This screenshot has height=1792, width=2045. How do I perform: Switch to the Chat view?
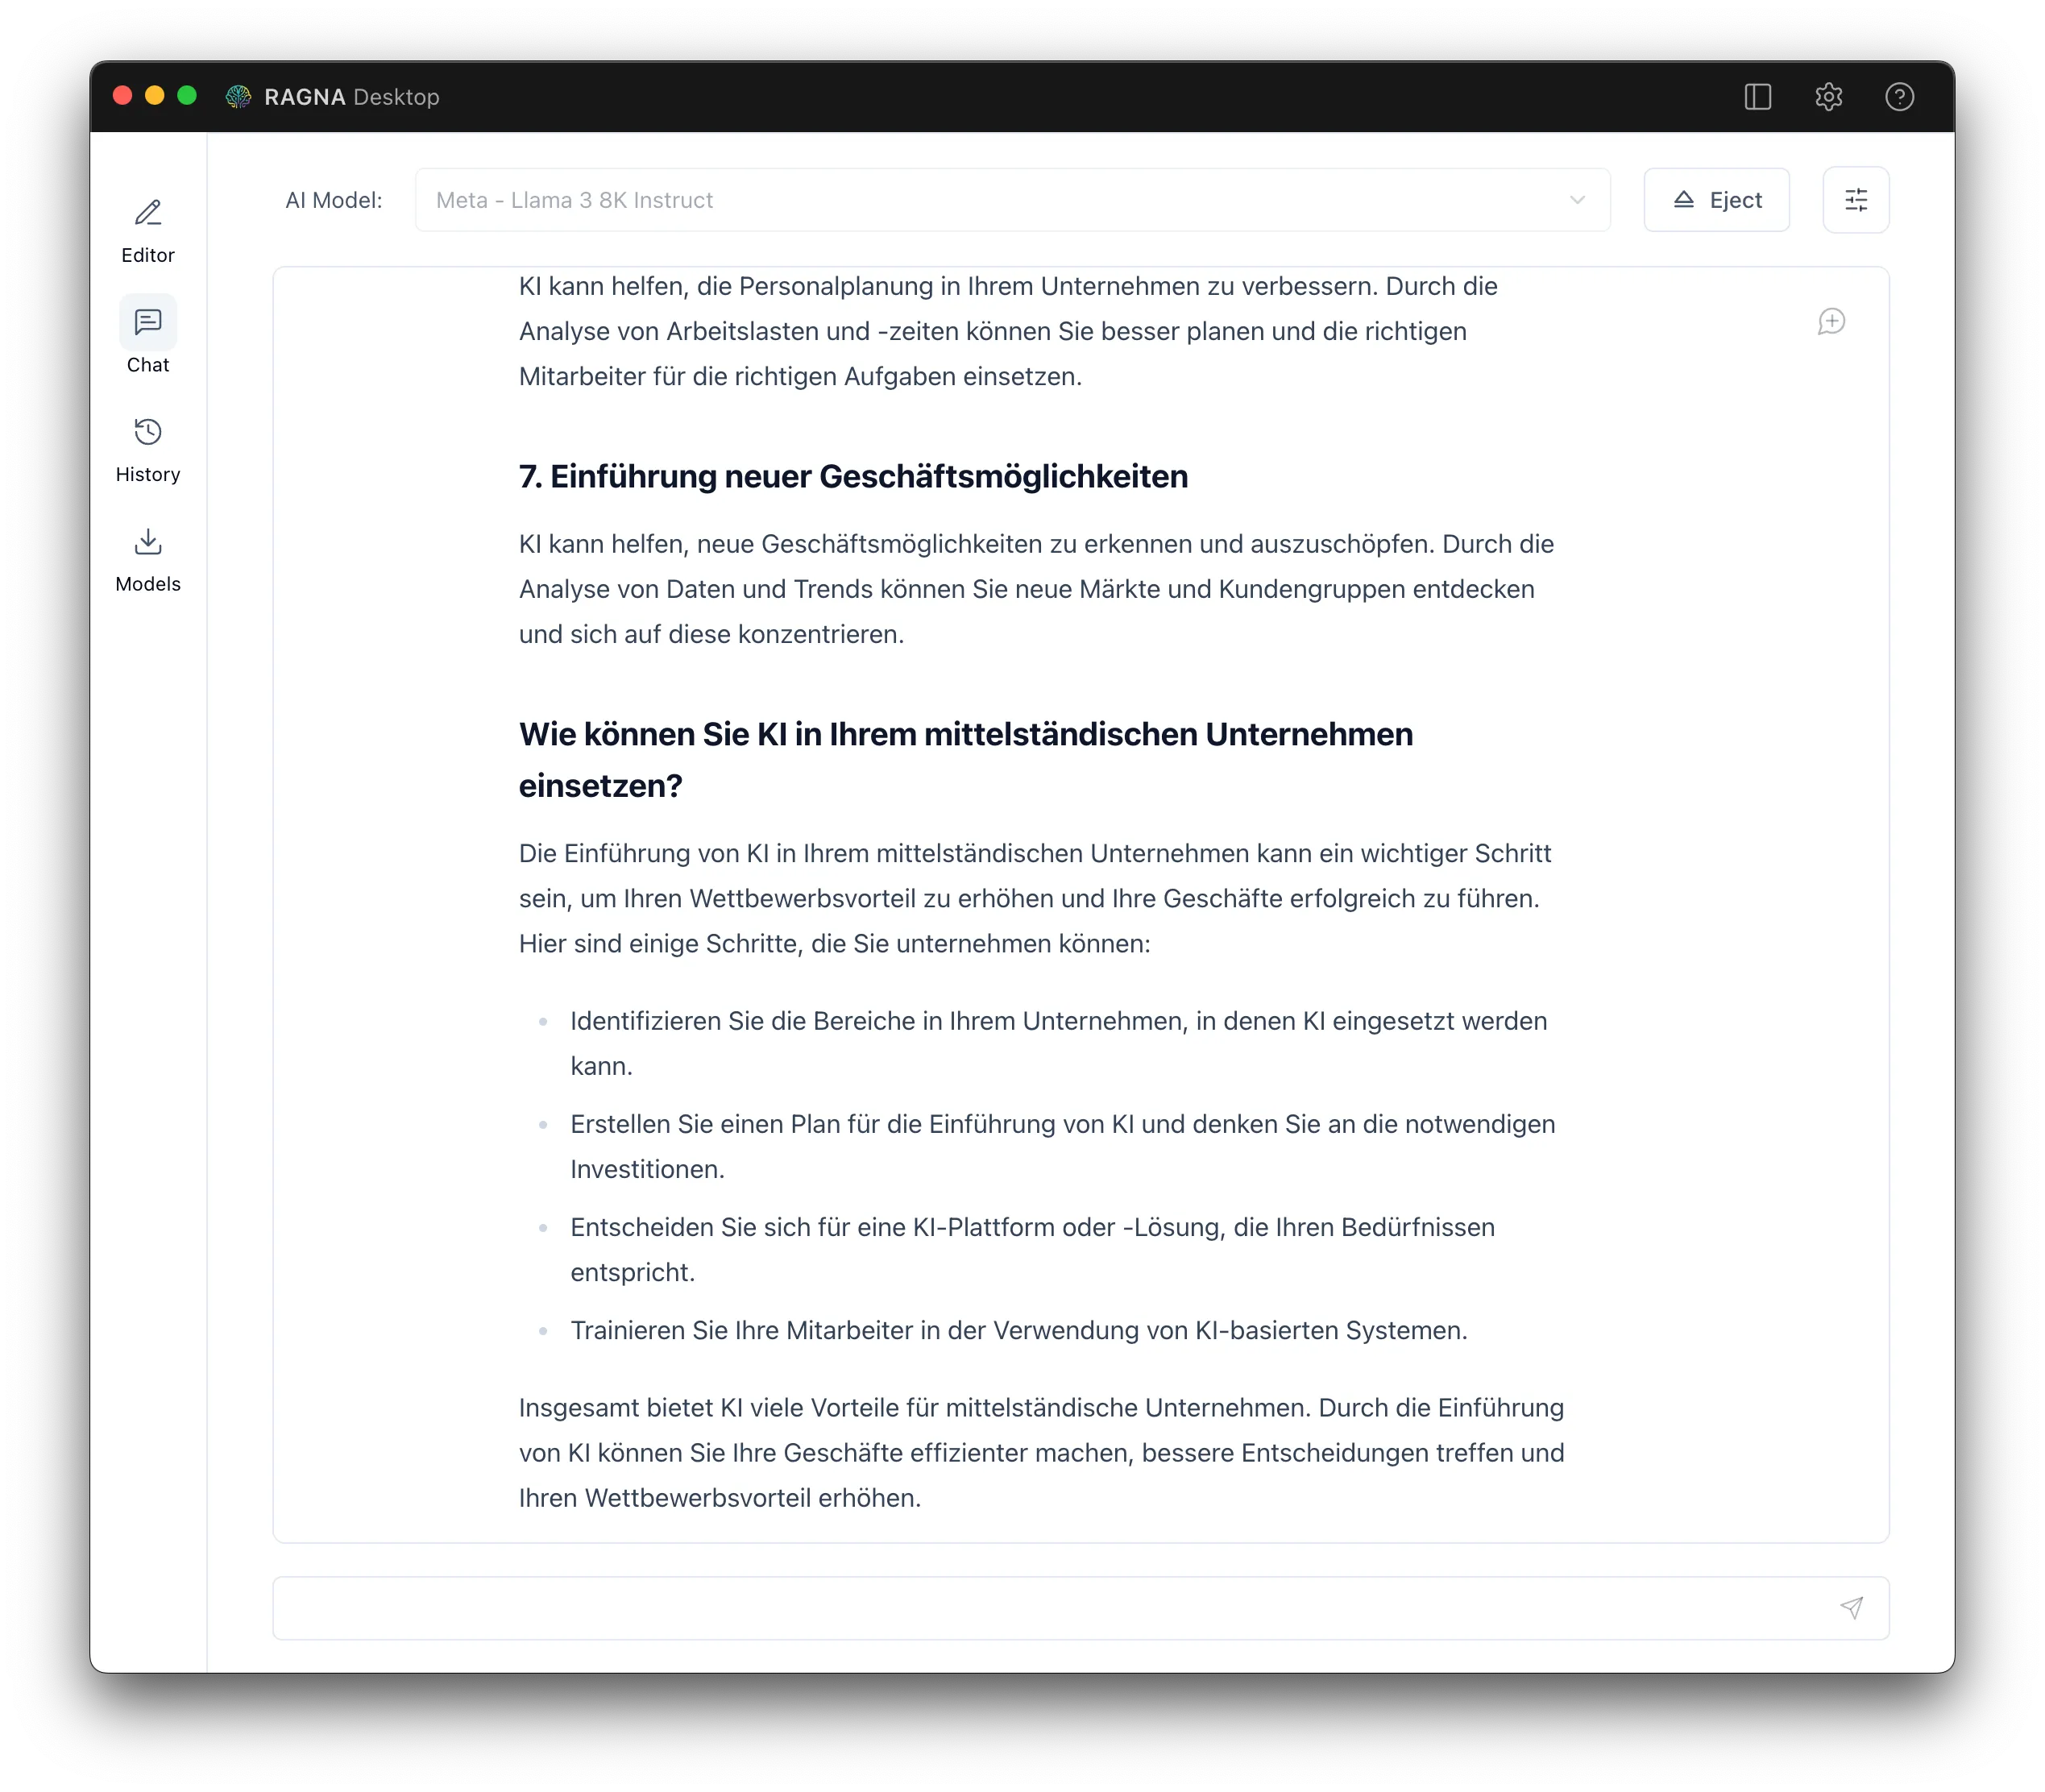[x=148, y=322]
